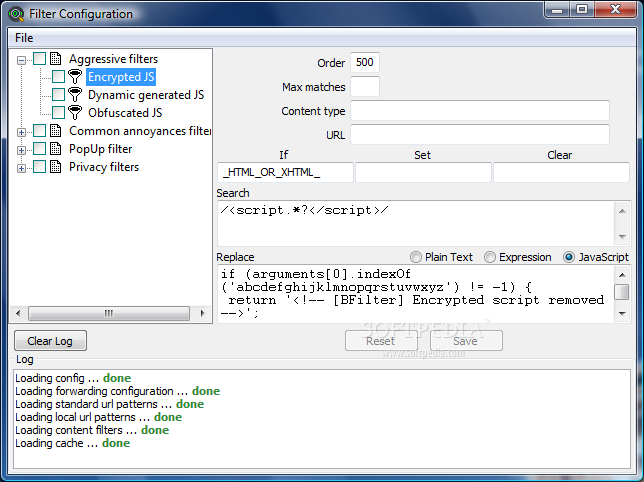Click the Set input field
Screen dimensions: 644x482
click(423, 172)
